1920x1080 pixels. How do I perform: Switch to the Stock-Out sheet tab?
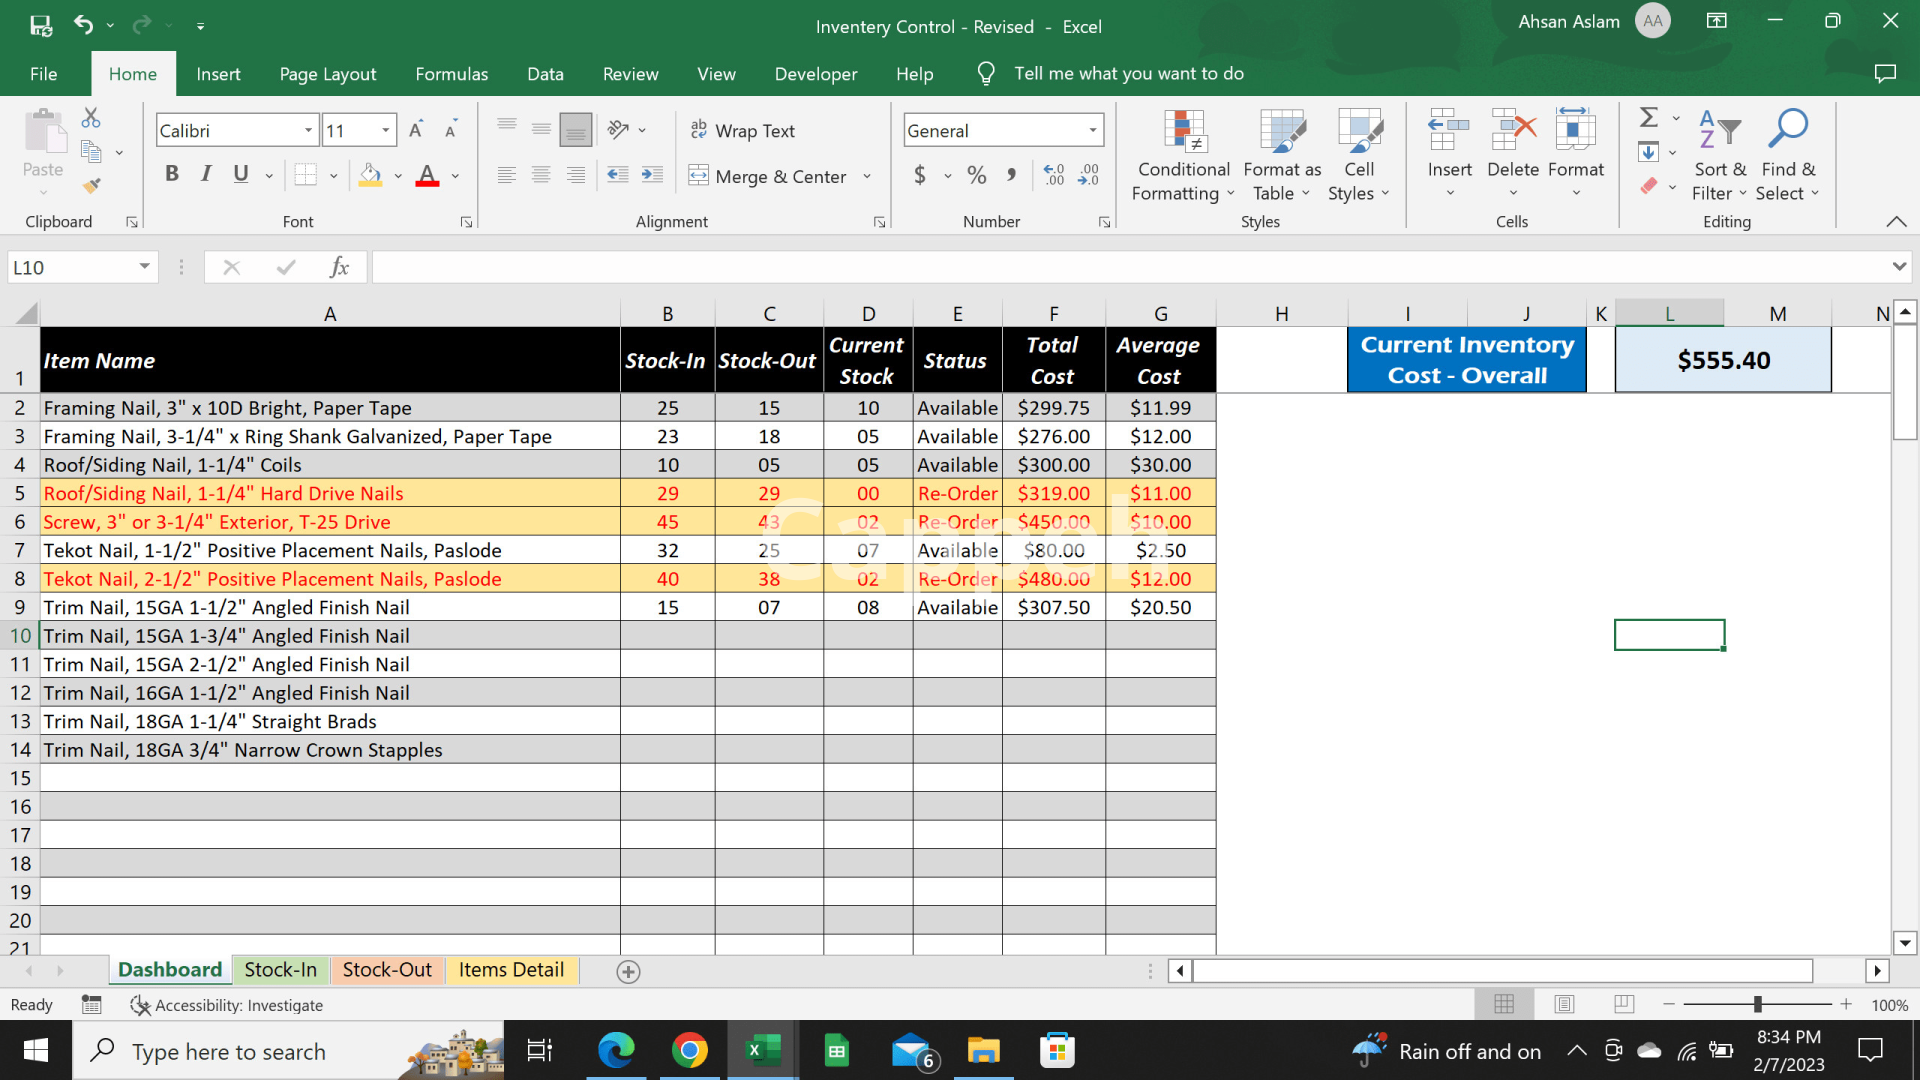(387, 970)
